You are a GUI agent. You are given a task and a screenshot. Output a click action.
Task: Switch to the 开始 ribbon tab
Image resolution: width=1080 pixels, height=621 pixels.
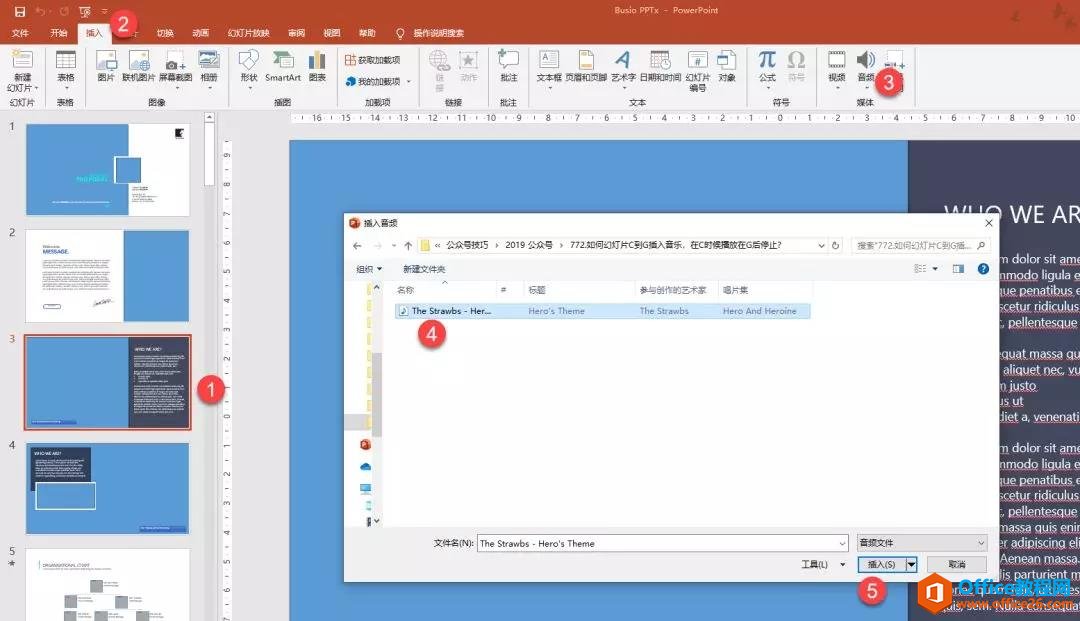[x=58, y=32]
